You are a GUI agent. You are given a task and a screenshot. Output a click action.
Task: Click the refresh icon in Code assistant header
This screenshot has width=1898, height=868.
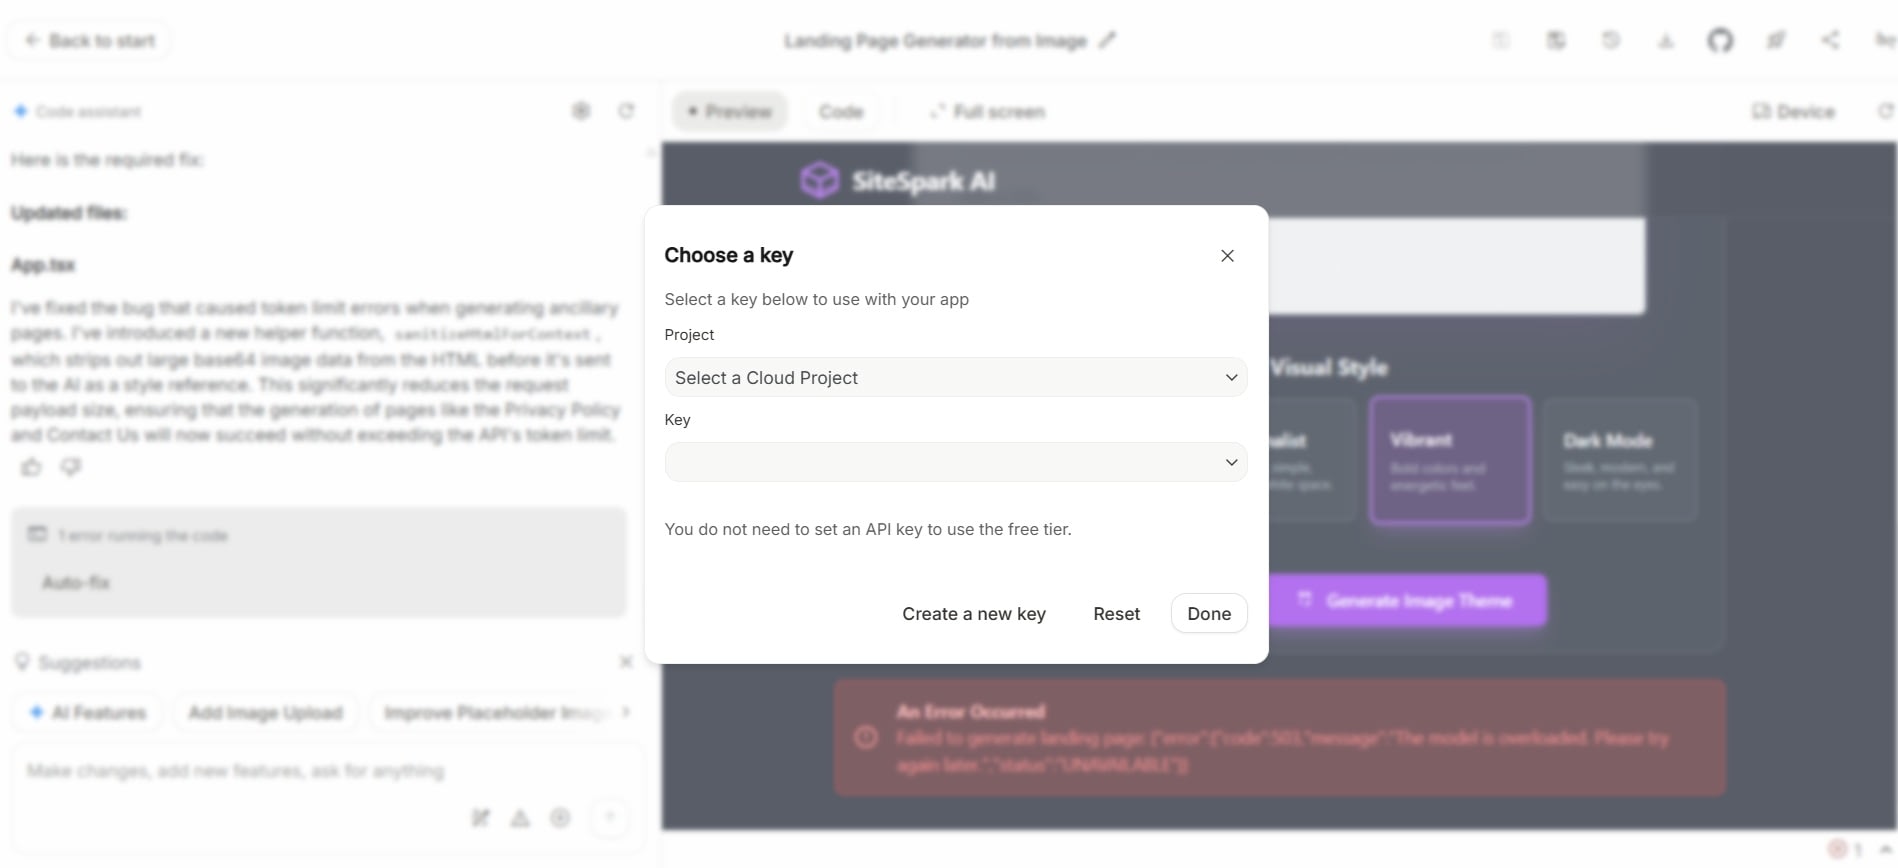click(x=626, y=111)
